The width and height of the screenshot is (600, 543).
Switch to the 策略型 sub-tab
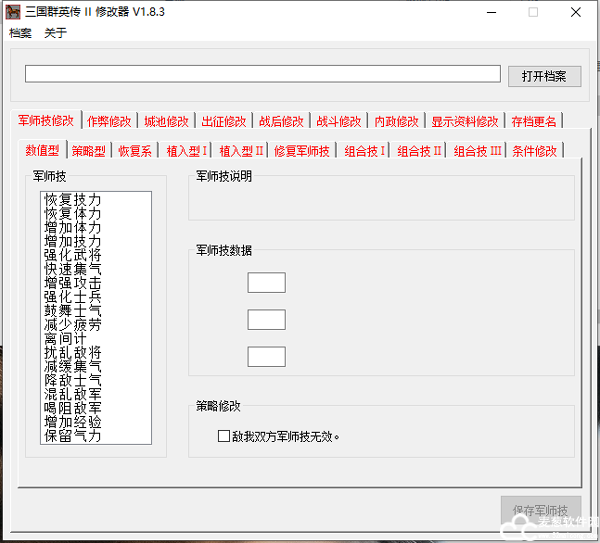click(x=89, y=151)
